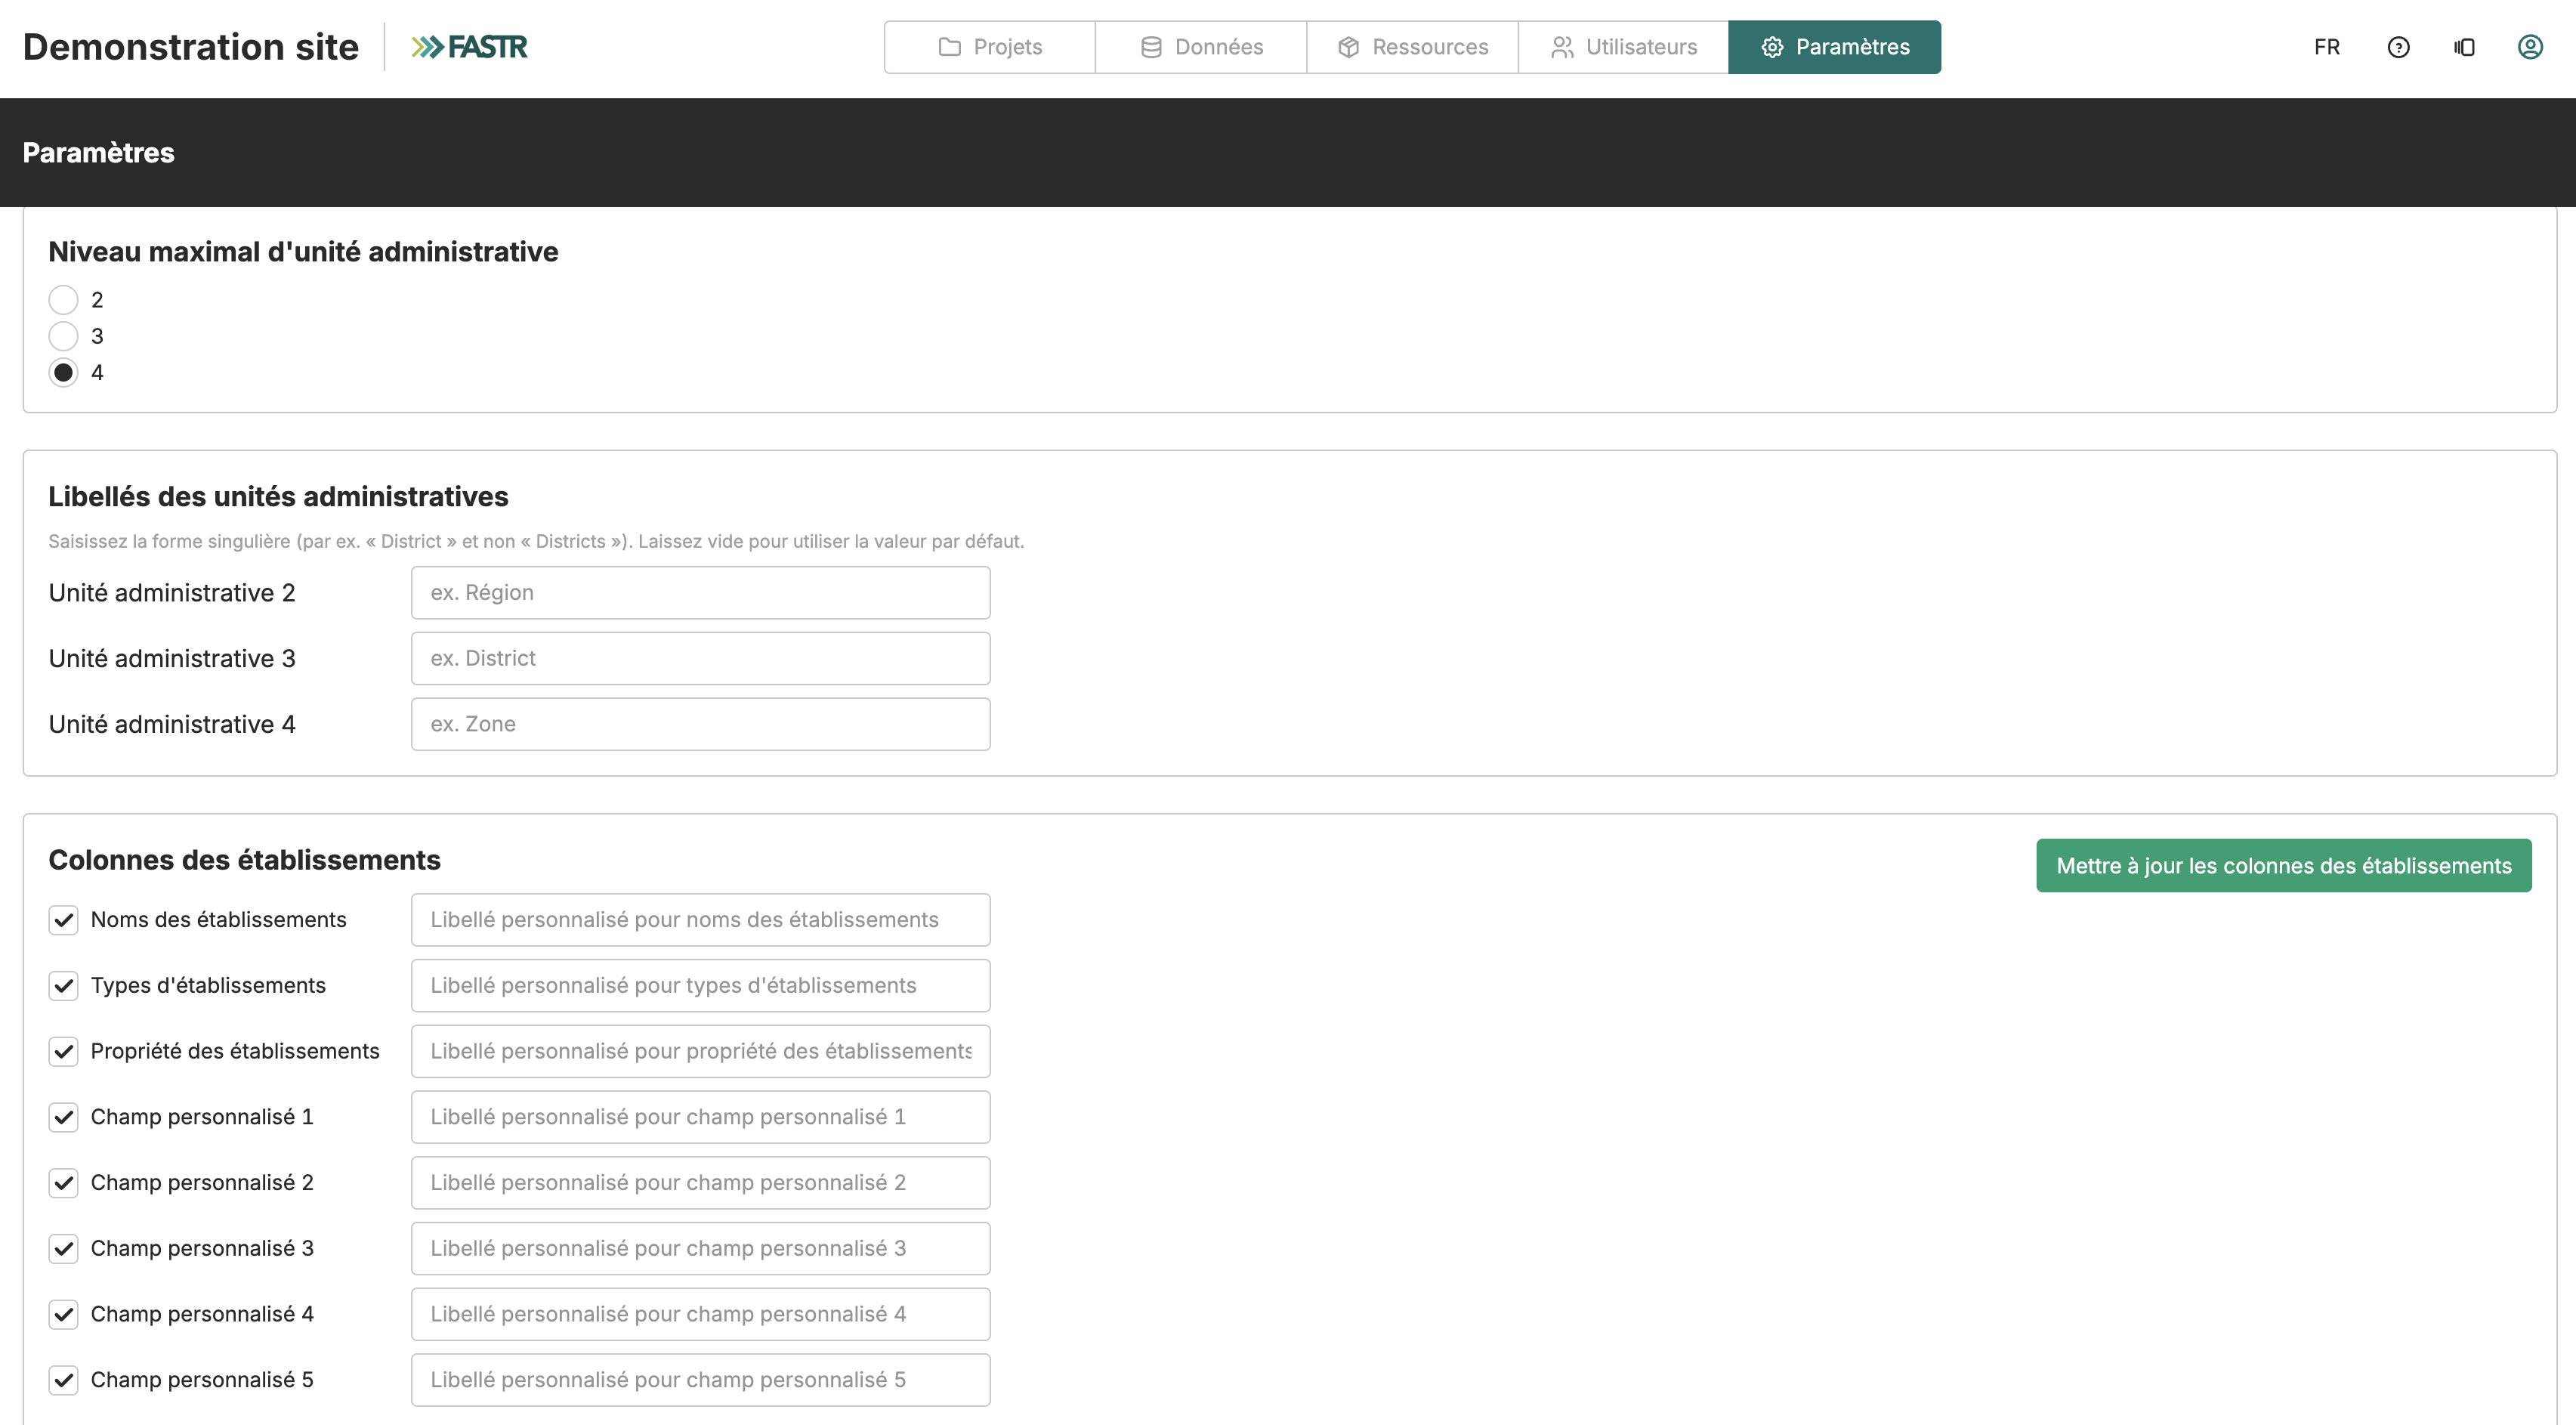Viewport: 2576px width, 1425px height.
Task: Edit custom label for noms des établissements
Action: (x=700, y=920)
